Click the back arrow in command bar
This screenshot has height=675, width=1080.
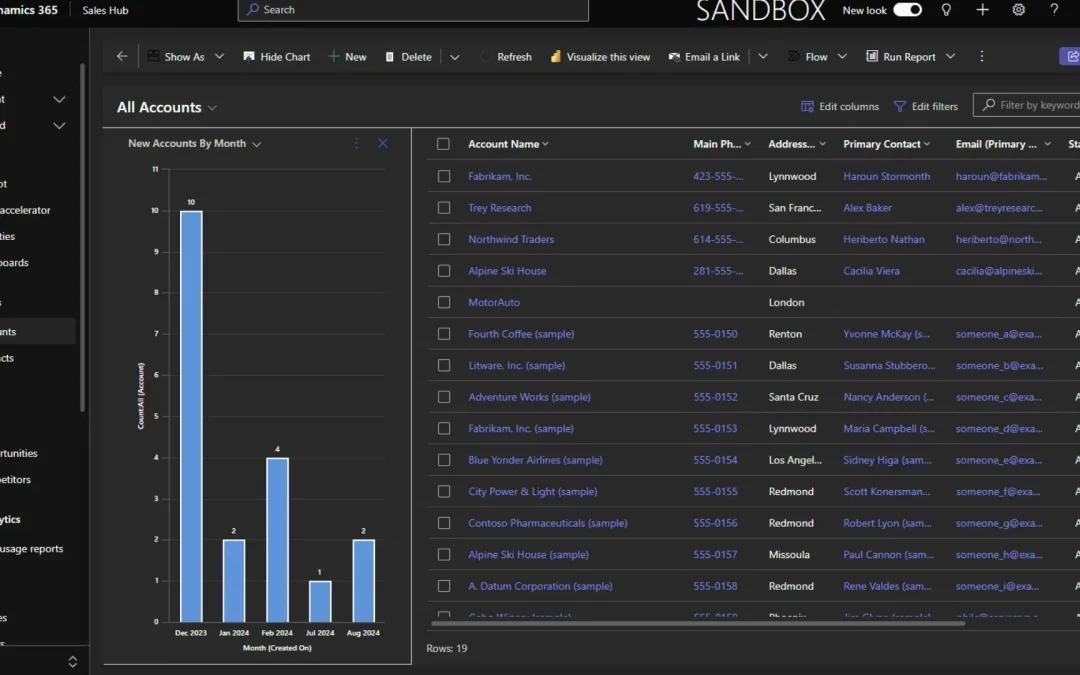pyautogui.click(x=122, y=56)
